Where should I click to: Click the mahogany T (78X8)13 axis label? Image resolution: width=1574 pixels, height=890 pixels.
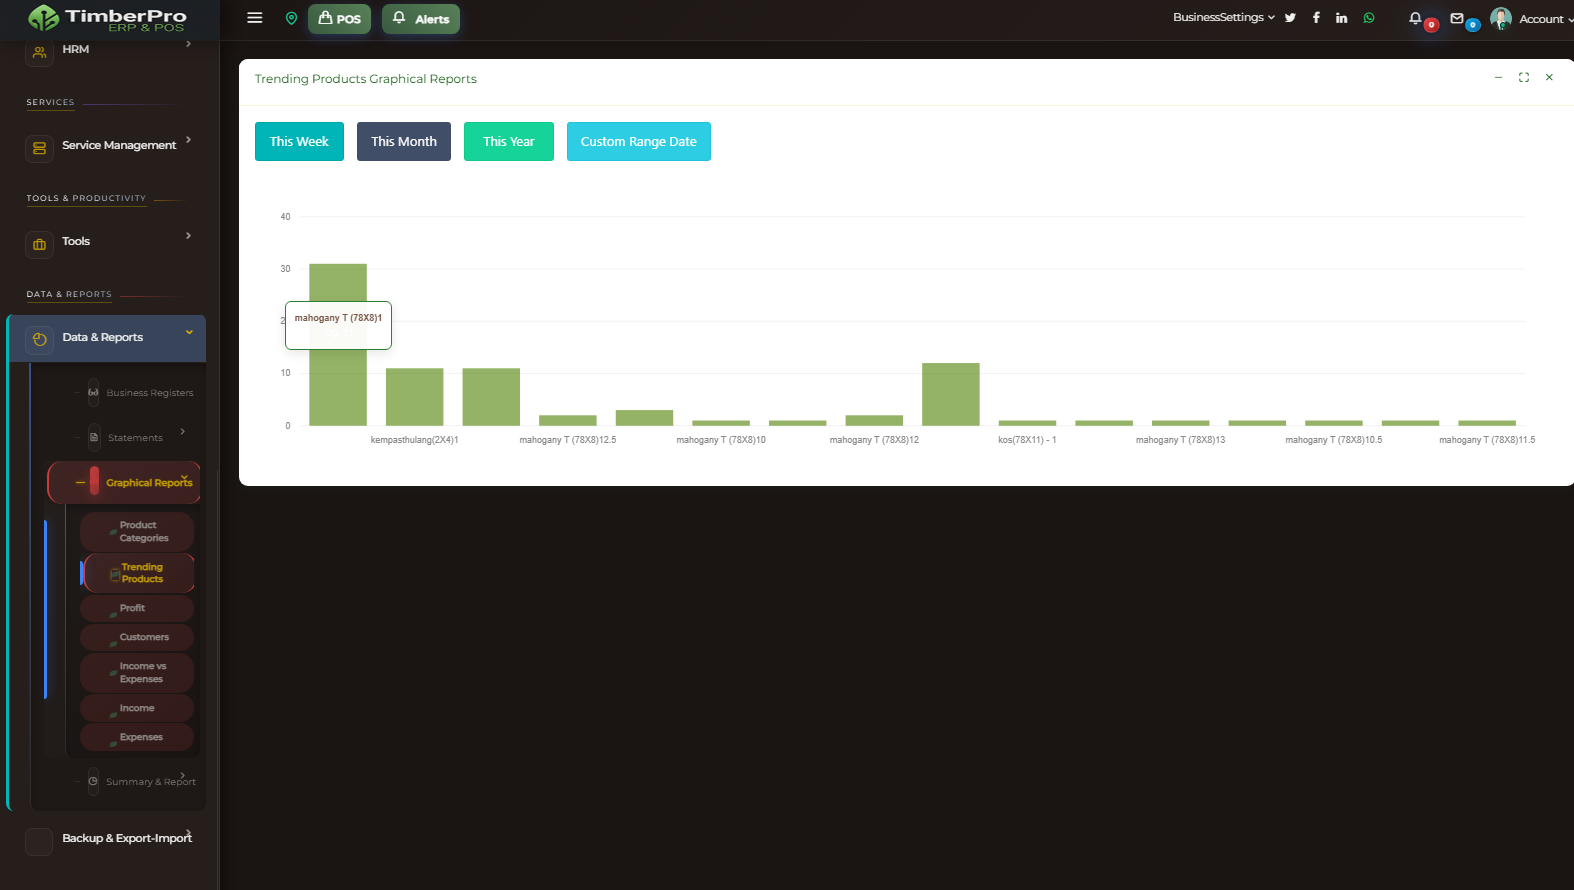tap(1180, 440)
